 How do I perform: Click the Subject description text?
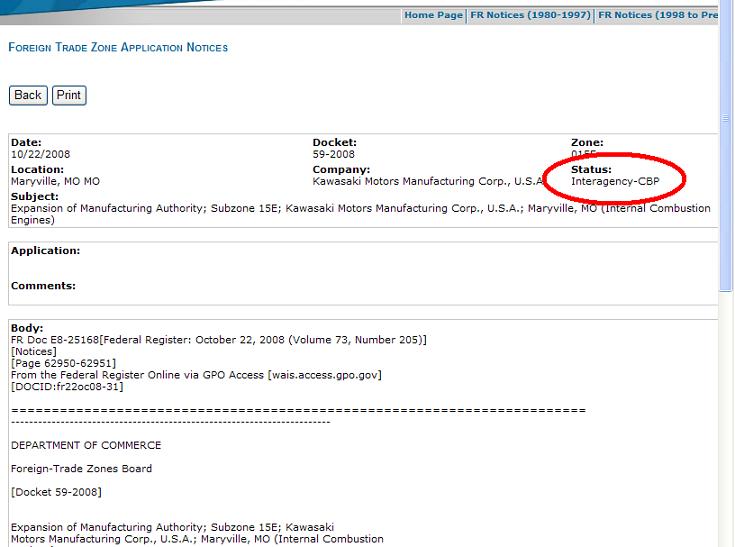(360, 214)
